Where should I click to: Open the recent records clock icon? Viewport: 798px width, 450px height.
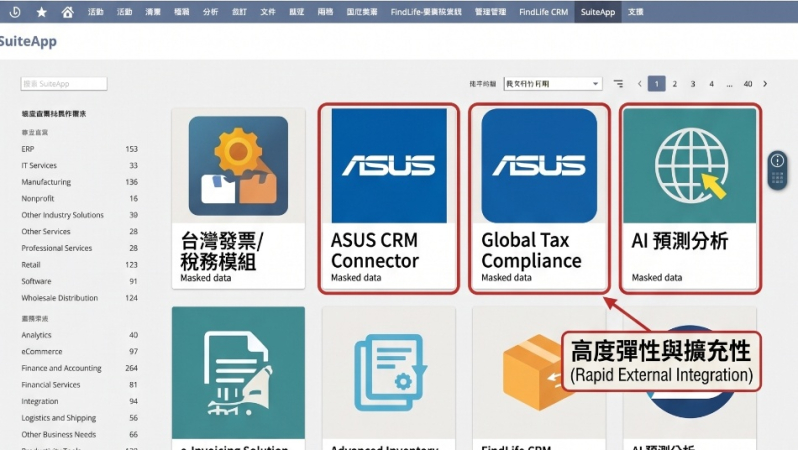point(15,12)
